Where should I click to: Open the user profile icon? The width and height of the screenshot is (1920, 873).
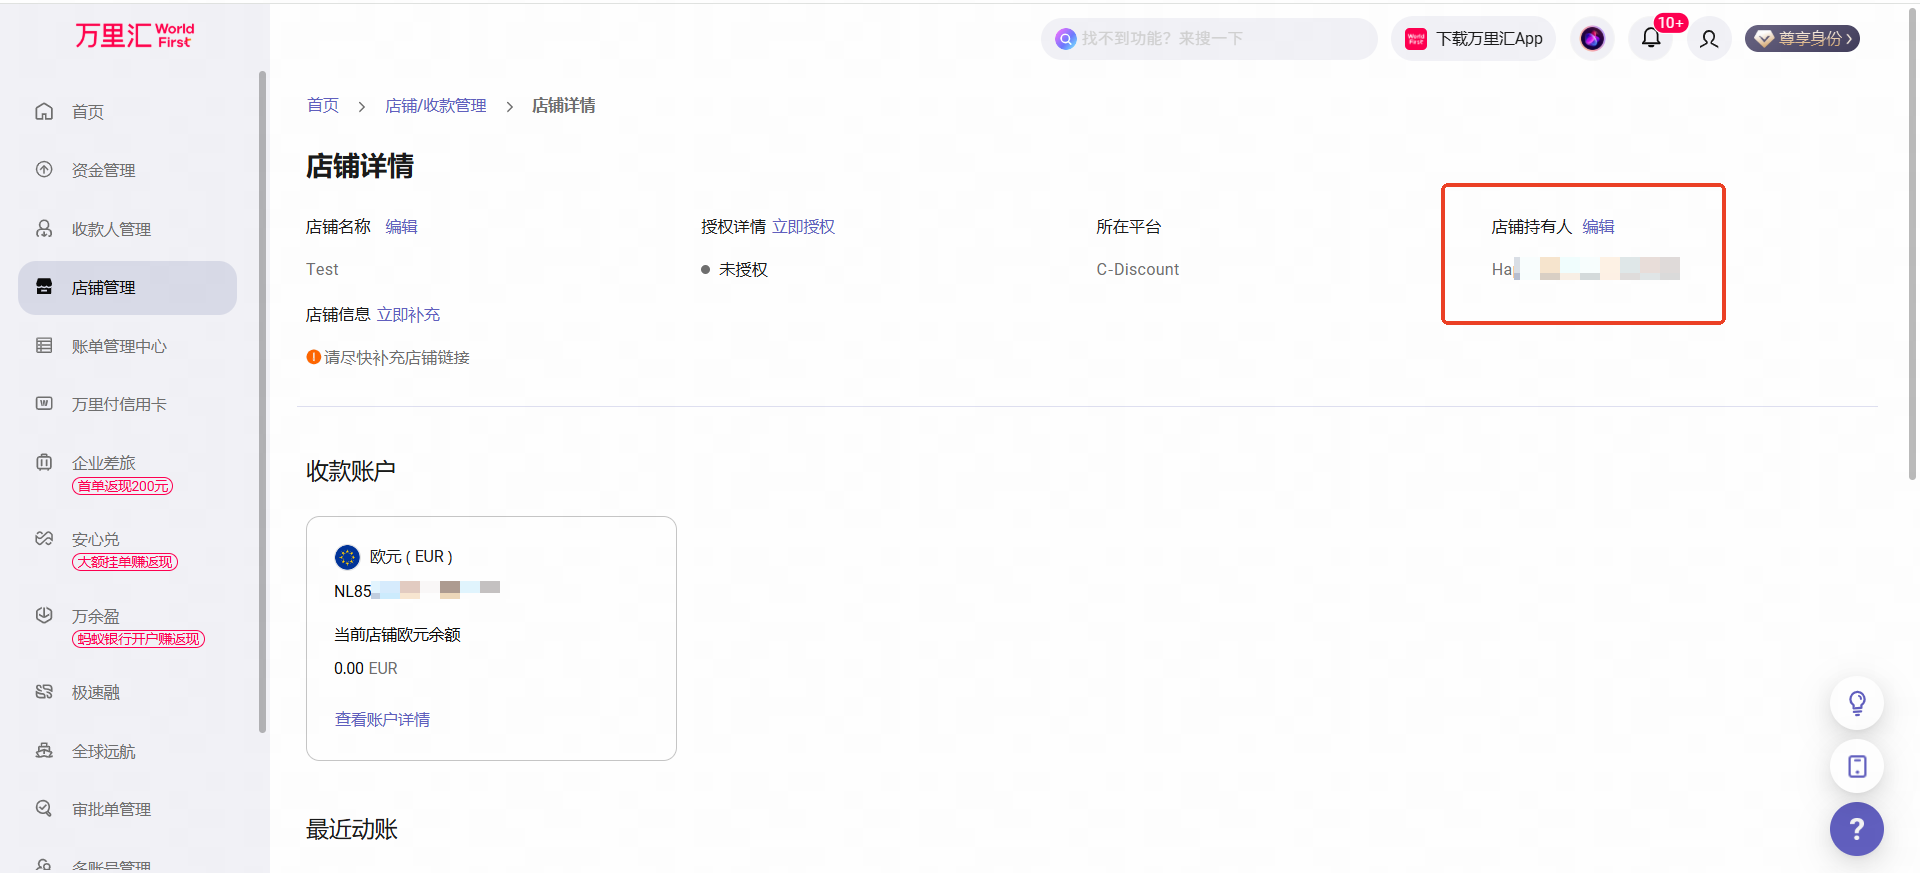coord(1709,39)
